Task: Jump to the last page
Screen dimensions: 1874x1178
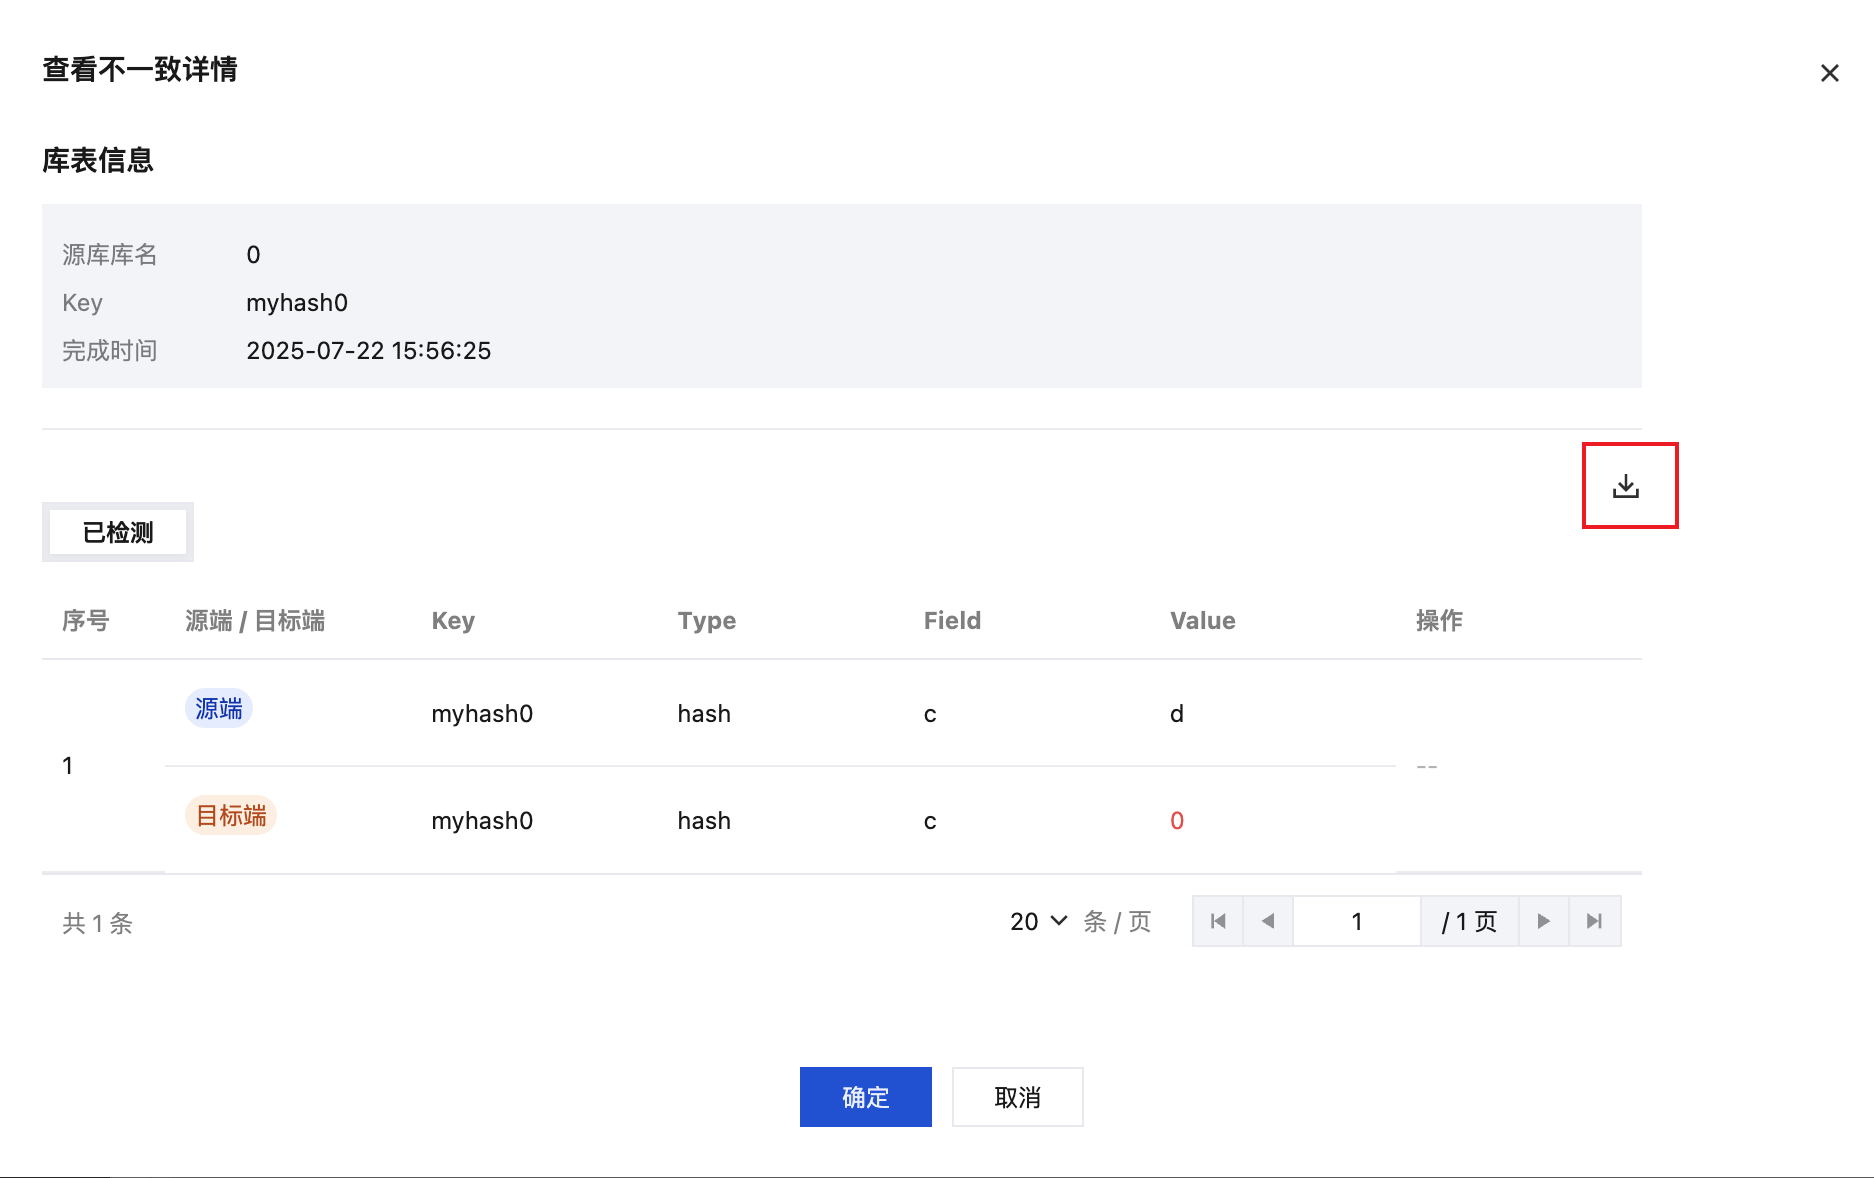Action: [1594, 921]
